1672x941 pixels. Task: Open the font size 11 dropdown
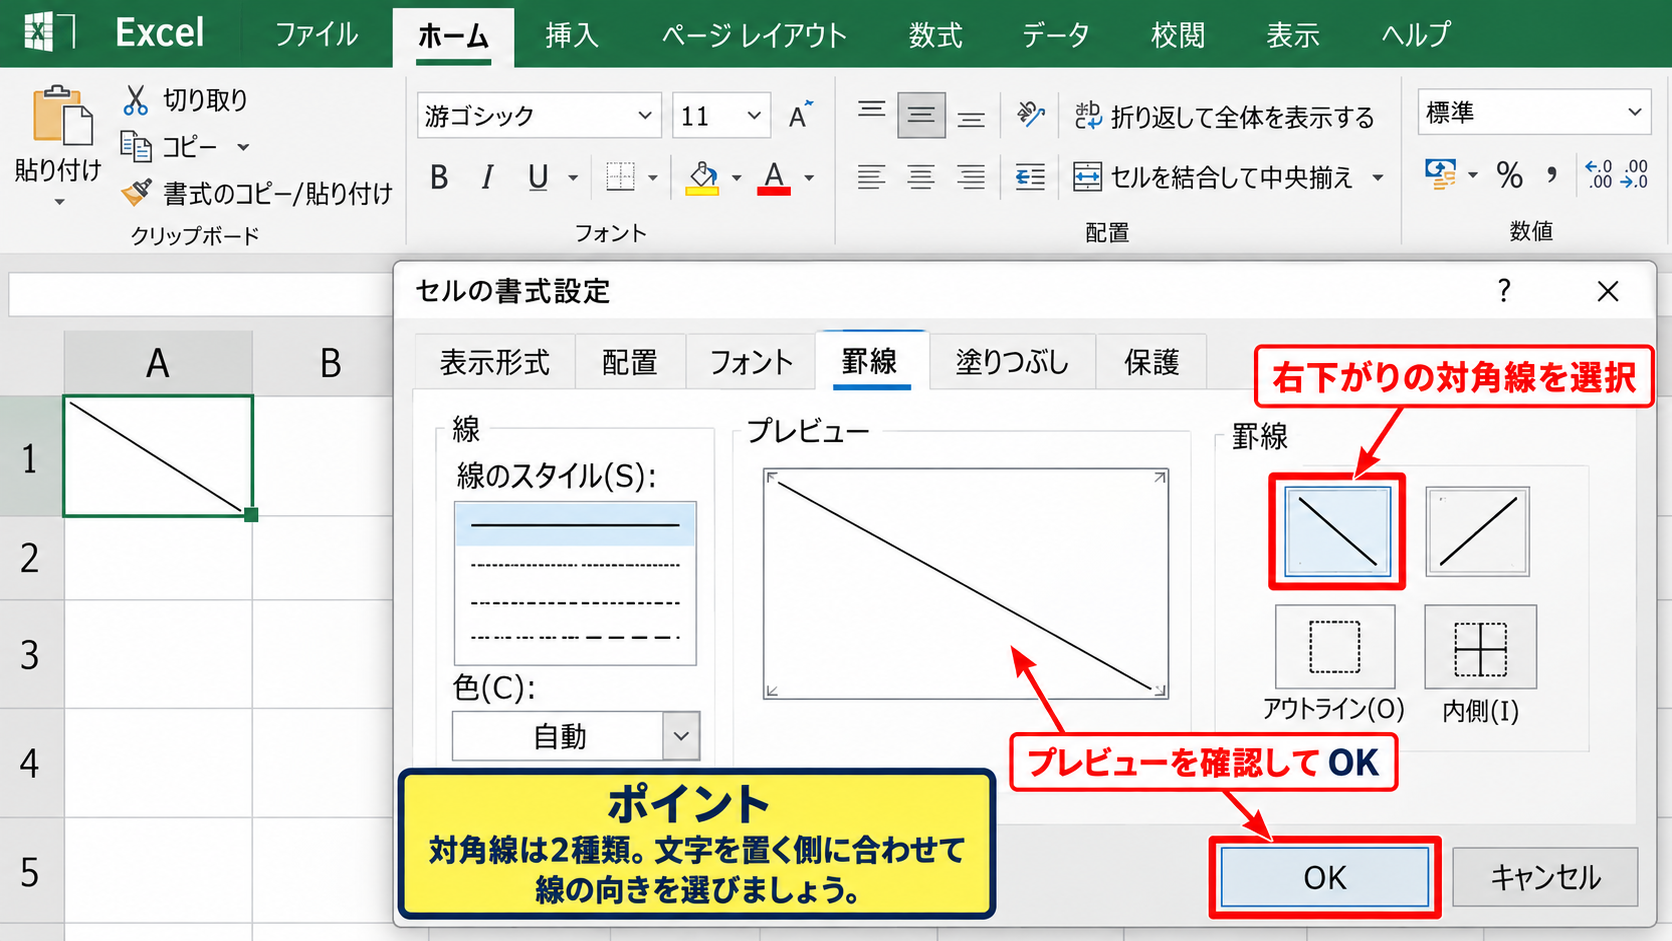(x=754, y=116)
